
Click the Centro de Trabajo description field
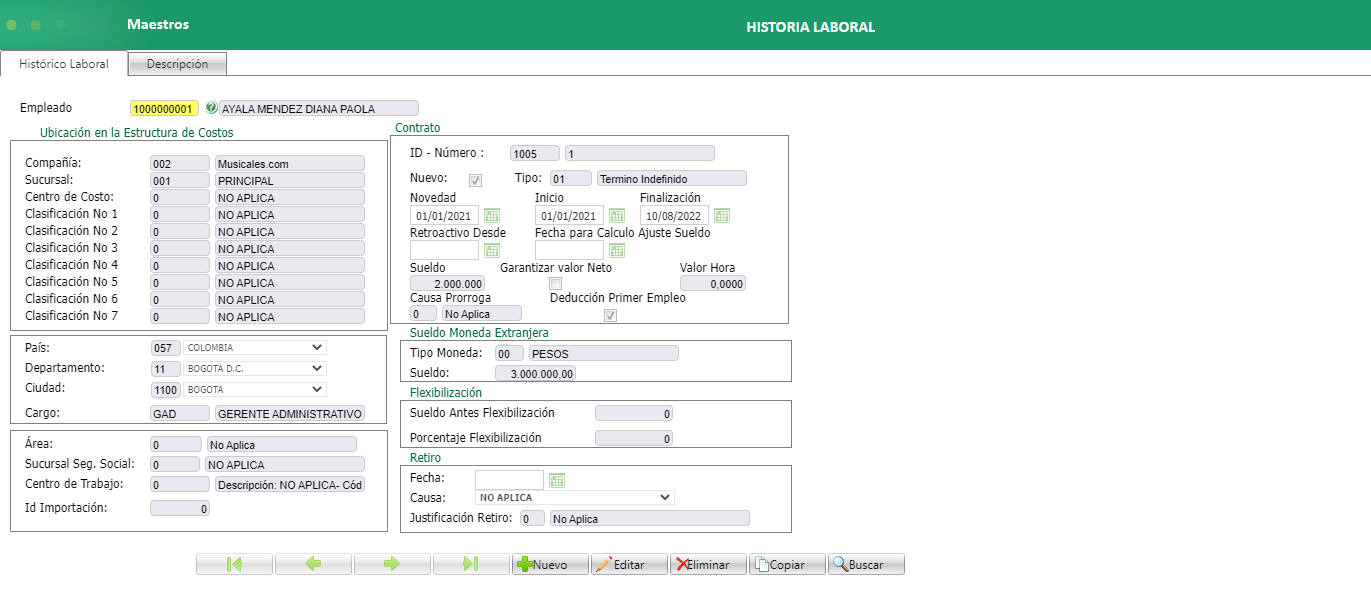pos(290,484)
